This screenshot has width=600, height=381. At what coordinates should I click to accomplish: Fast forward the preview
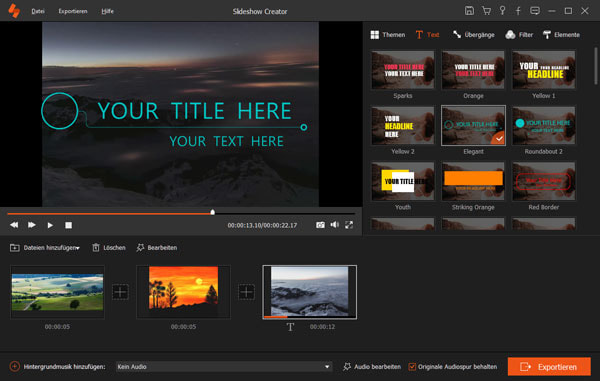click(x=32, y=225)
